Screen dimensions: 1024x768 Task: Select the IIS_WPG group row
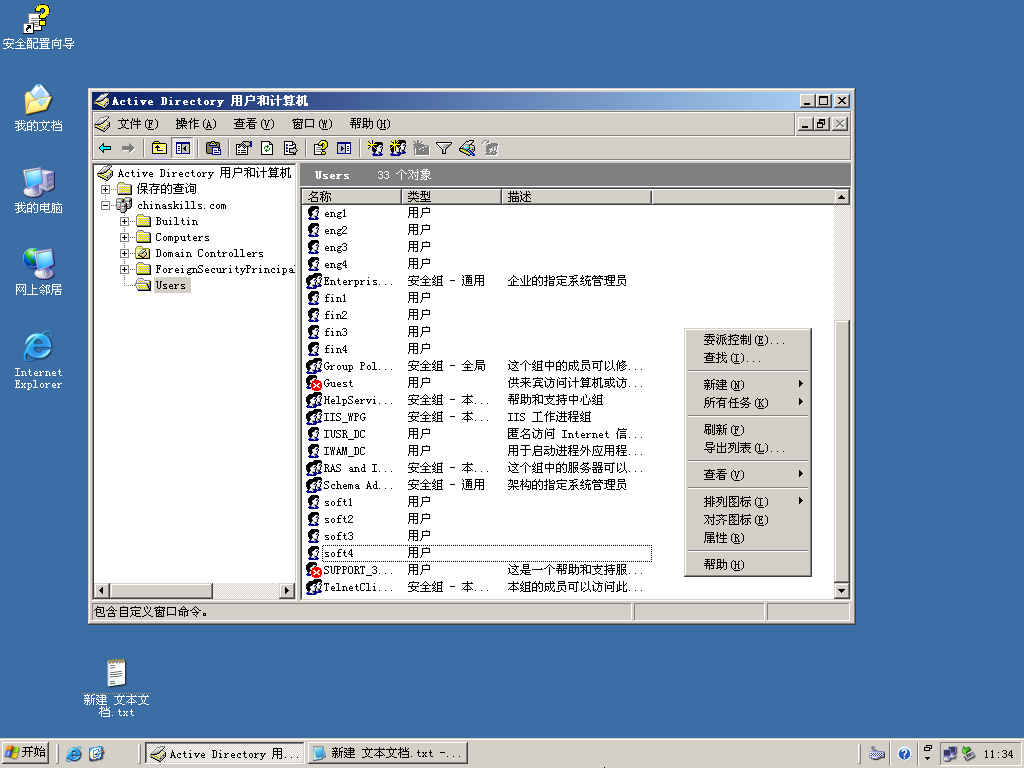point(478,417)
